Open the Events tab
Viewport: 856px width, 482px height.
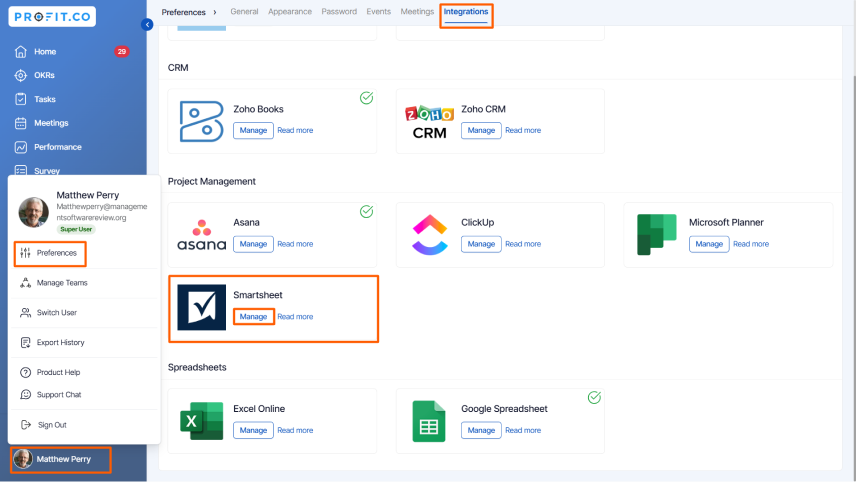click(378, 11)
